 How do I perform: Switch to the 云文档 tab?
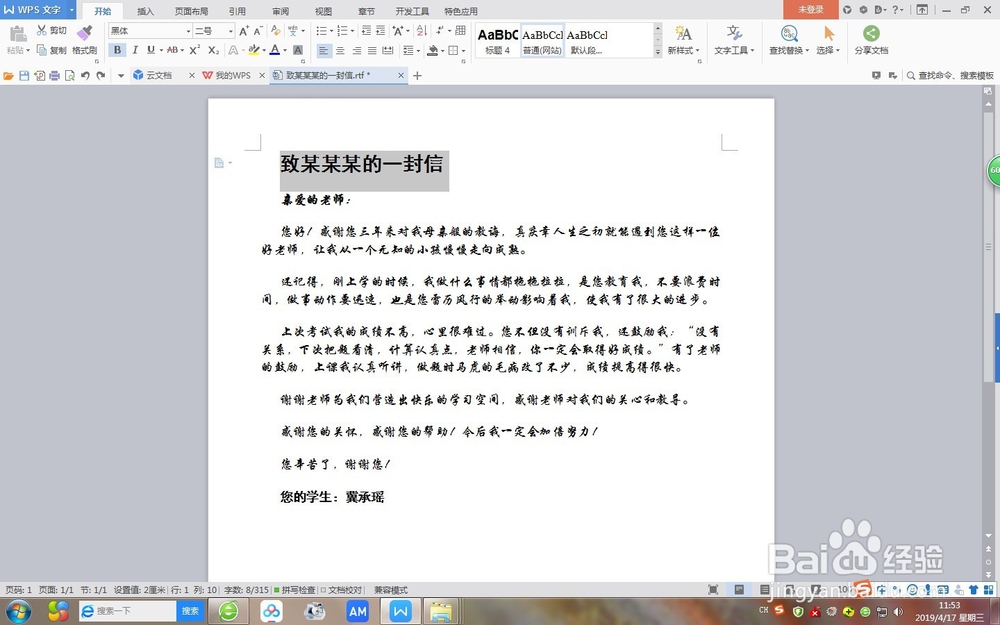pos(159,75)
